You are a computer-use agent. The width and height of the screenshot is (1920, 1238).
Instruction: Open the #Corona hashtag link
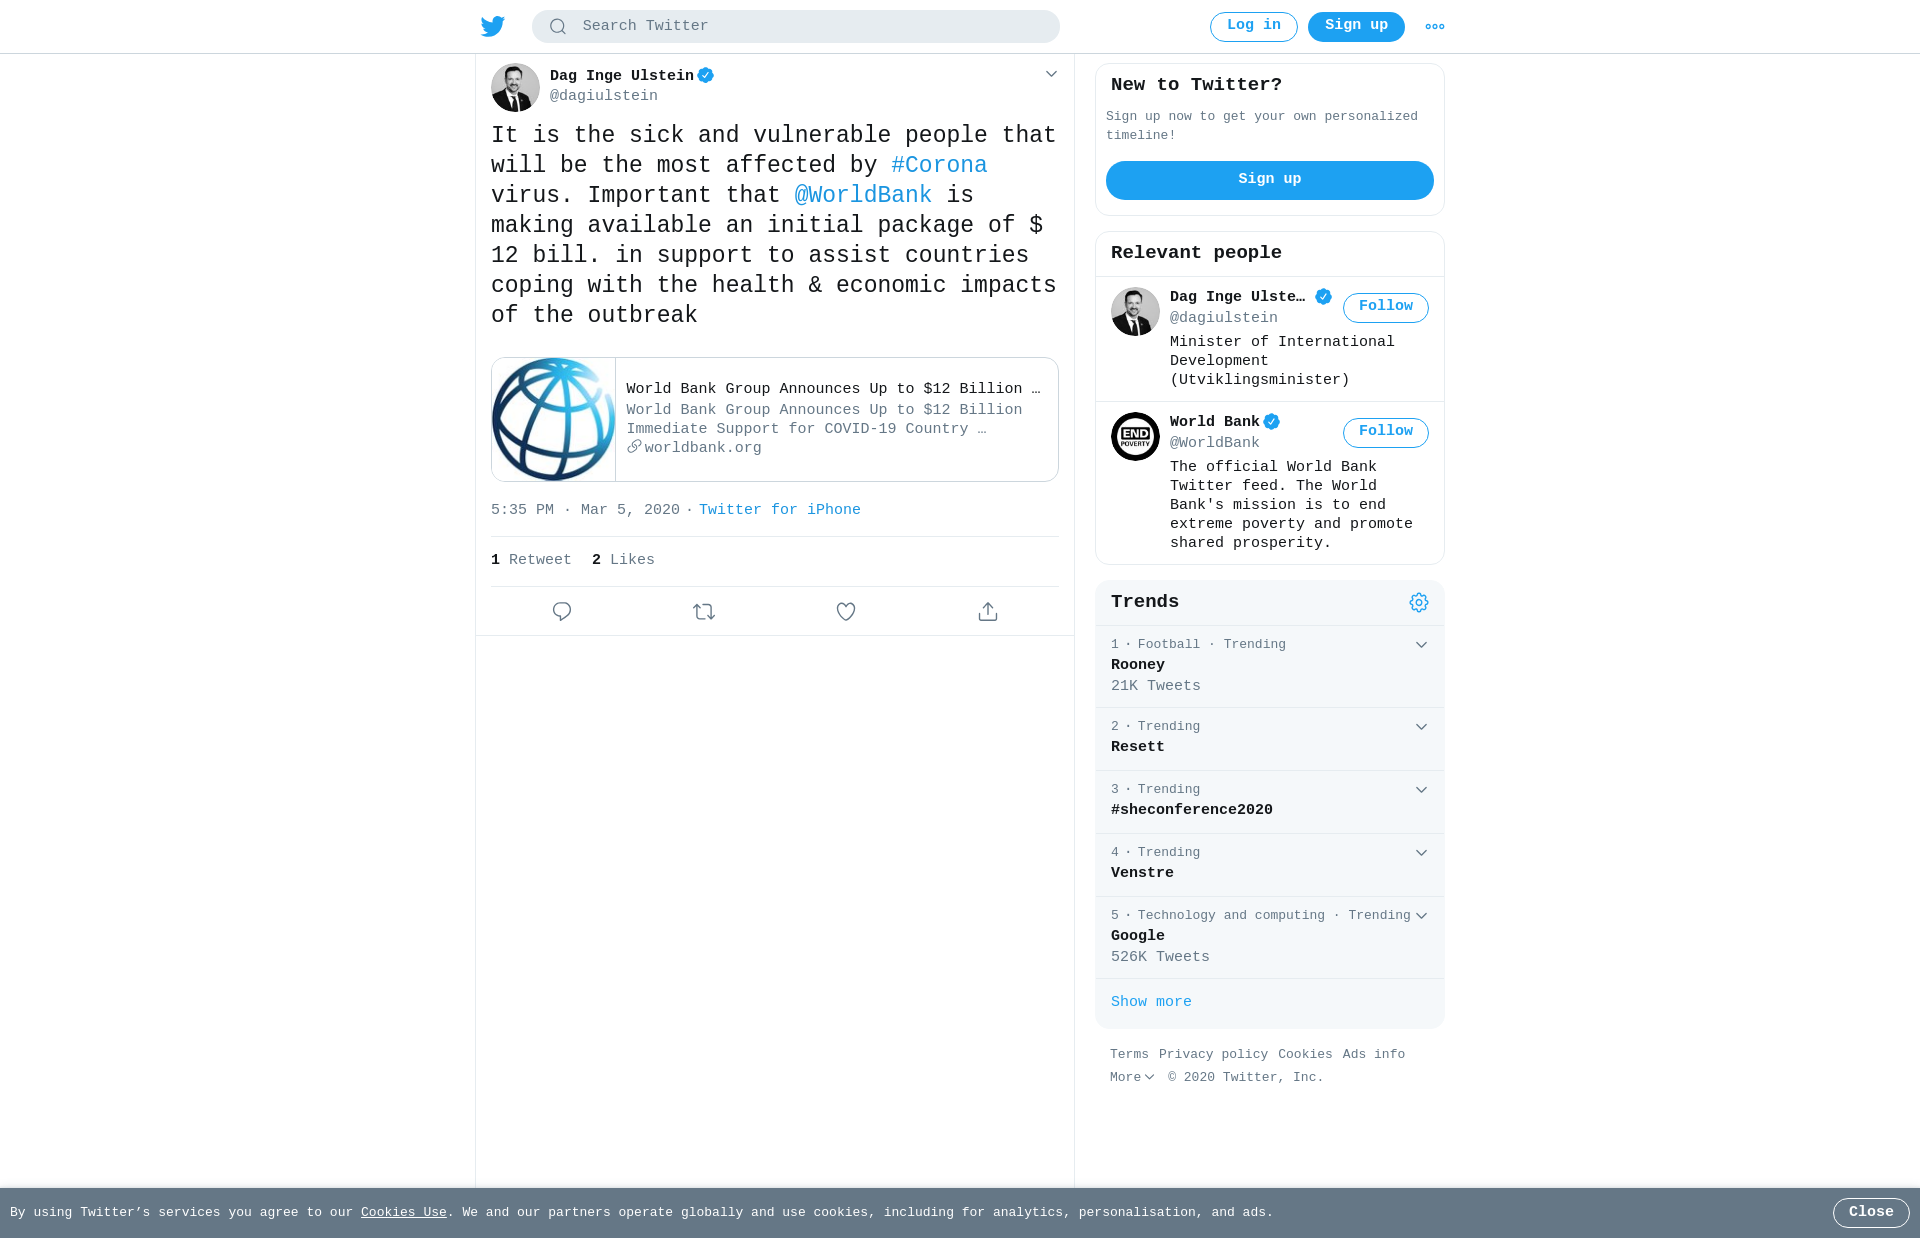point(939,165)
